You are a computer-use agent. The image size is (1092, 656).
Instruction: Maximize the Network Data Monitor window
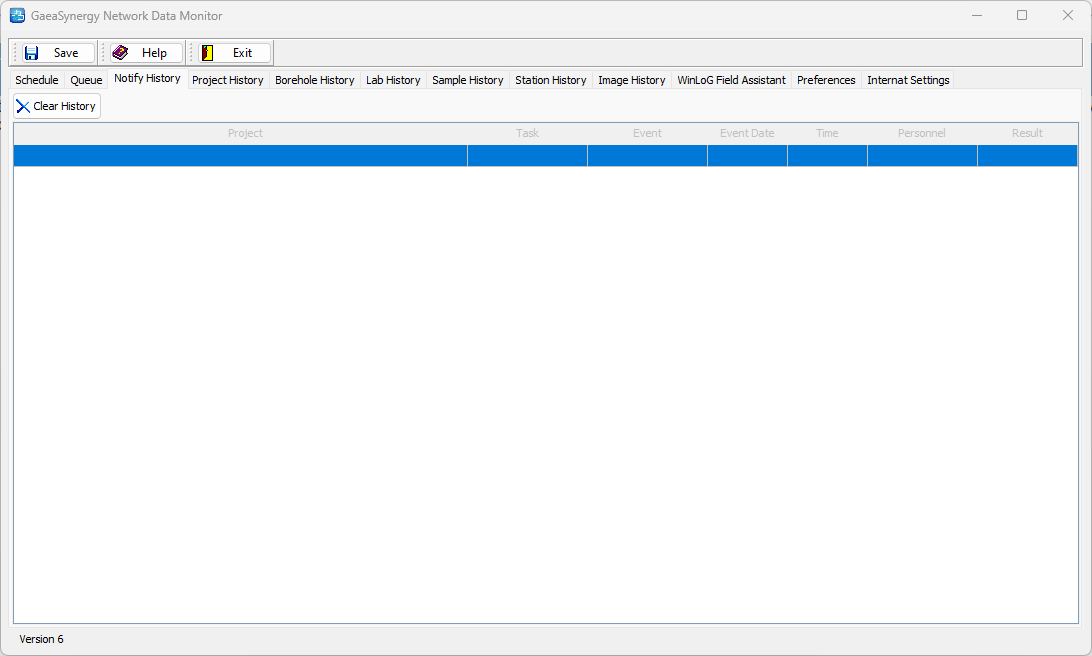click(x=1022, y=15)
